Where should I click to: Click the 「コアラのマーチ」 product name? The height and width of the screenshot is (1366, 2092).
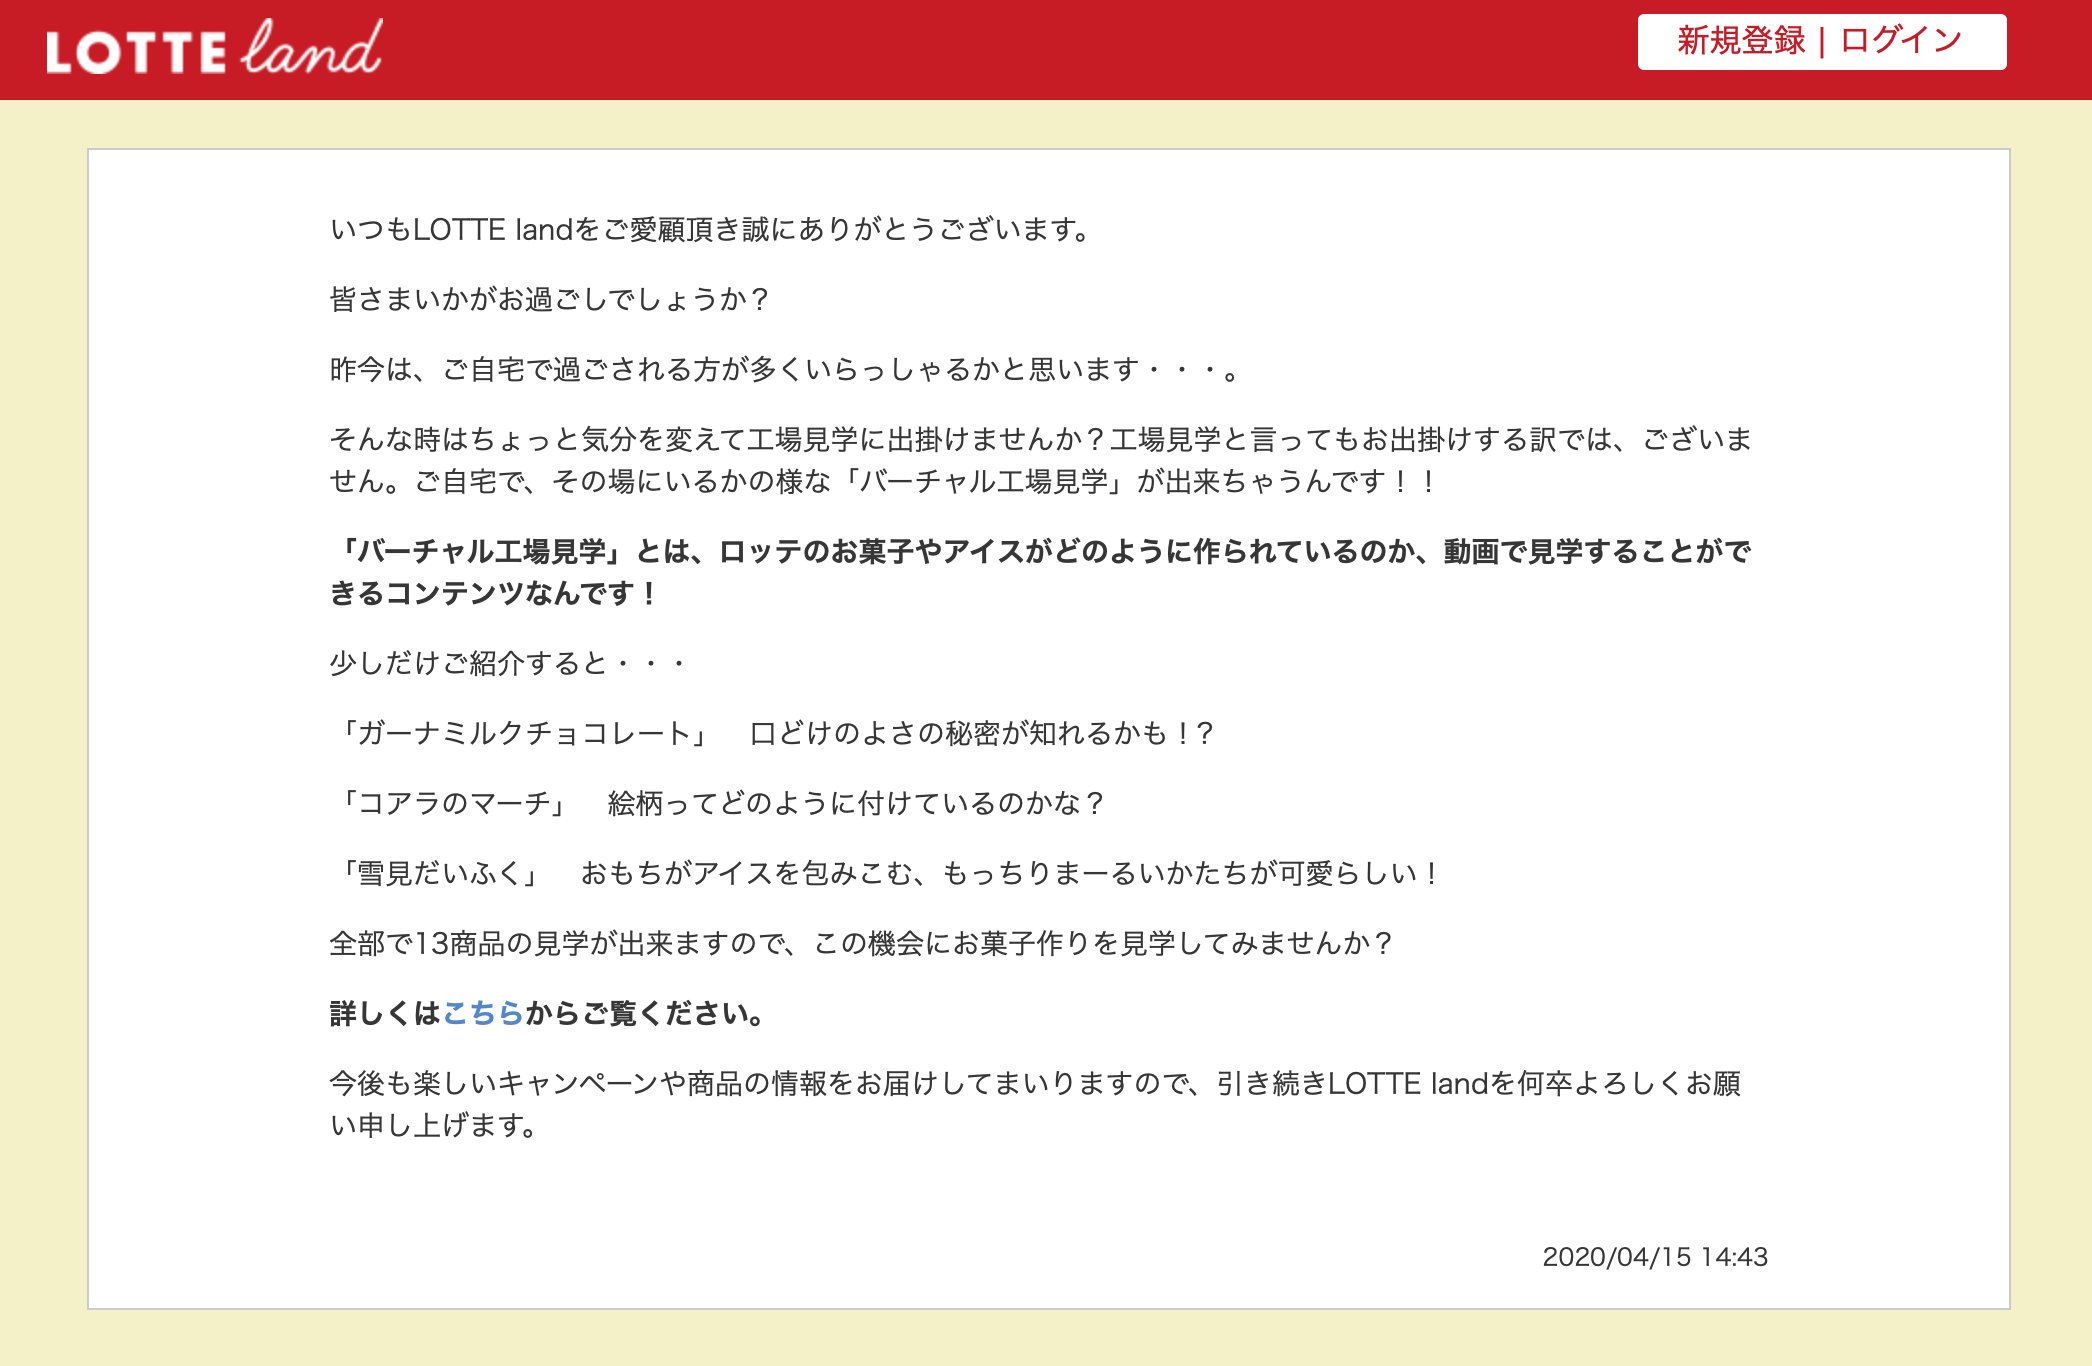click(x=453, y=804)
